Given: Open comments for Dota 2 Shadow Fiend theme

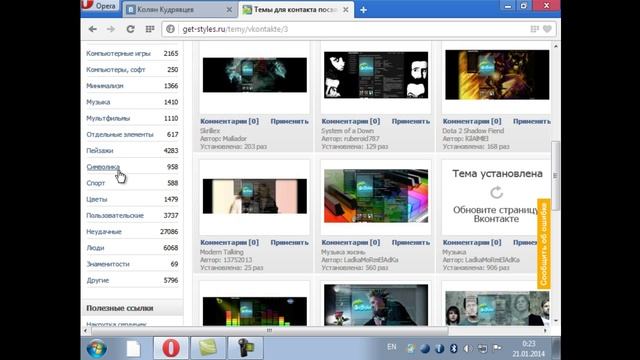Looking at the screenshot, I should click(472, 121).
